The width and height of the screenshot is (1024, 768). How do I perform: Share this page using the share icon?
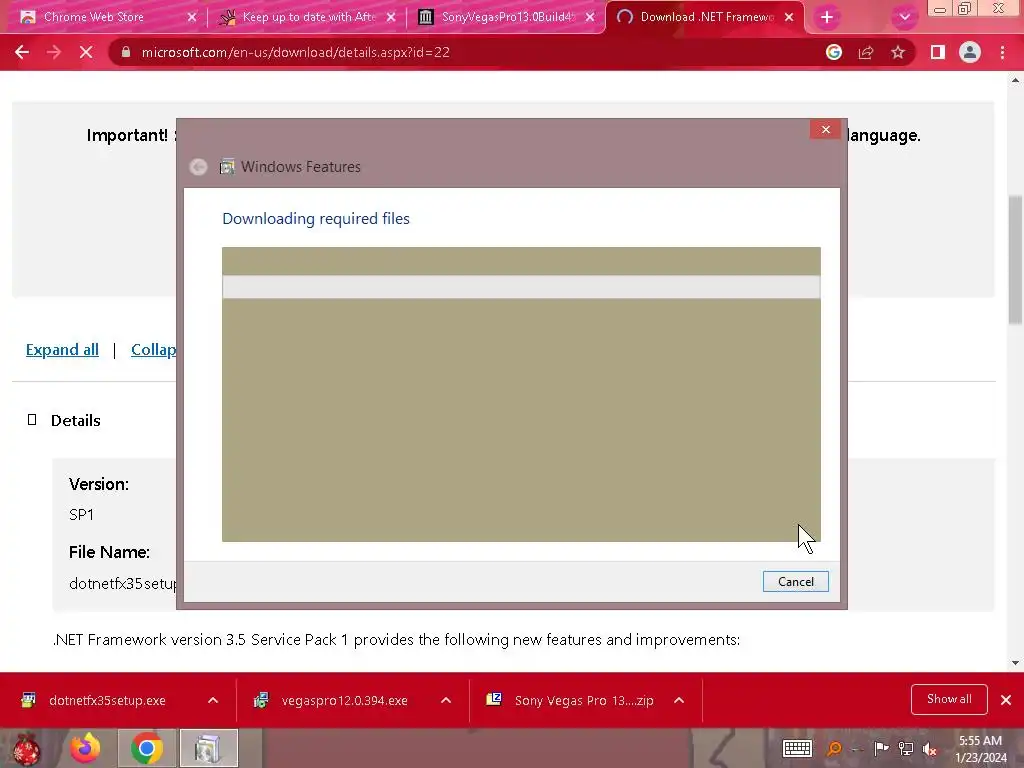[866, 52]
